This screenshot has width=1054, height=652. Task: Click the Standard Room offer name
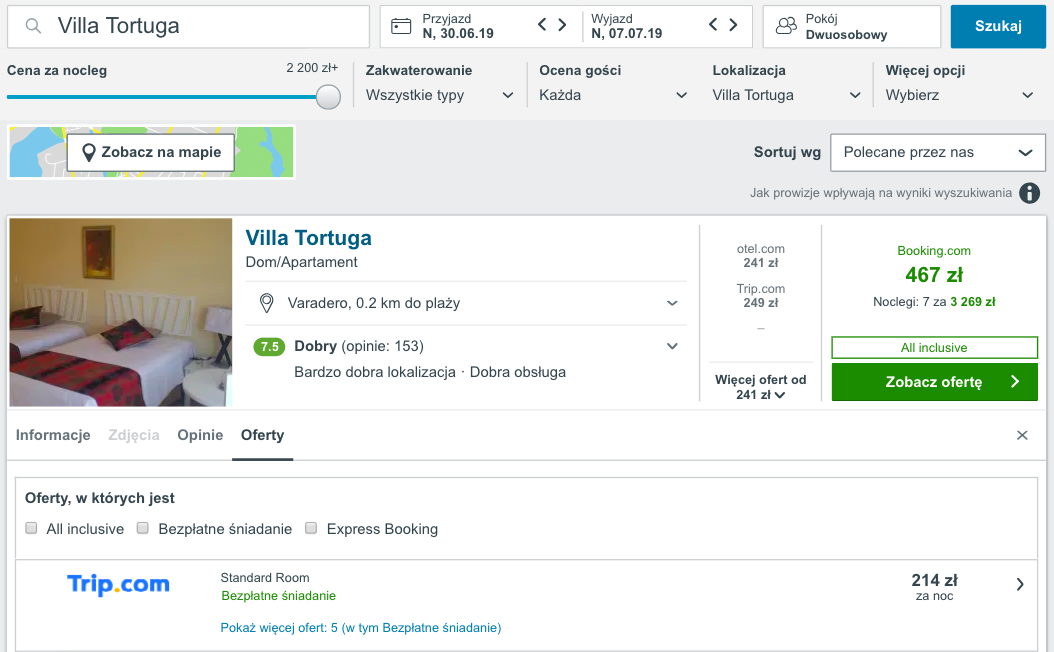point(265,578)
